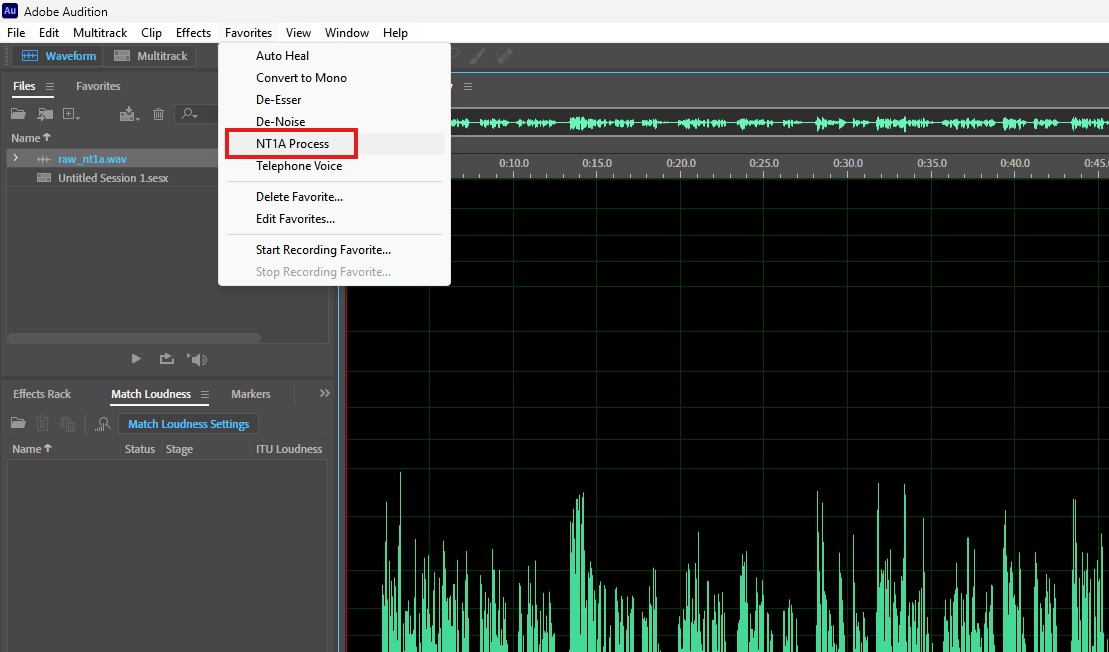Click the Import File icon in Files panel

click(x=43, y=114)
